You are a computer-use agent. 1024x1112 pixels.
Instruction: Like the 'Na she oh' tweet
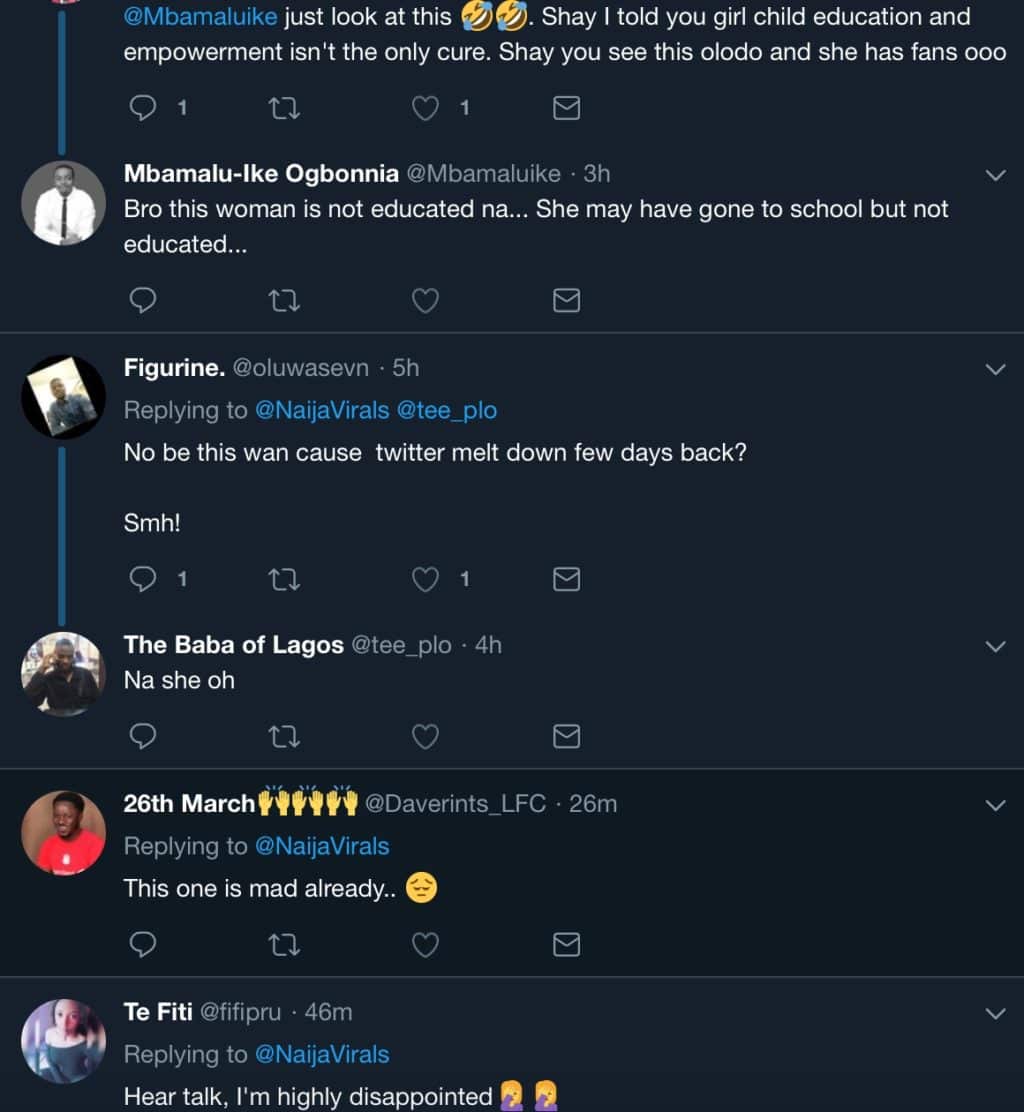coord(426,737)
